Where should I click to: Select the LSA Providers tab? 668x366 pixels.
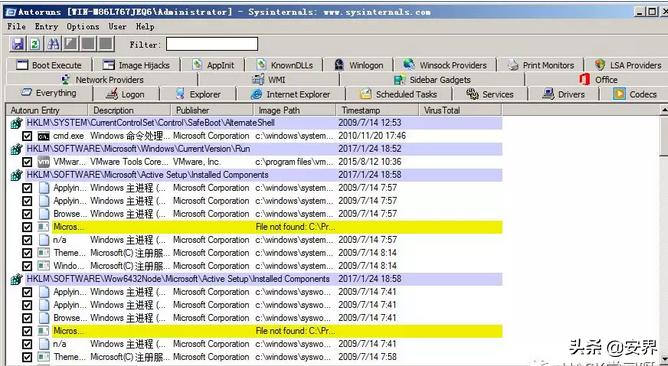(x=628, y=65)
